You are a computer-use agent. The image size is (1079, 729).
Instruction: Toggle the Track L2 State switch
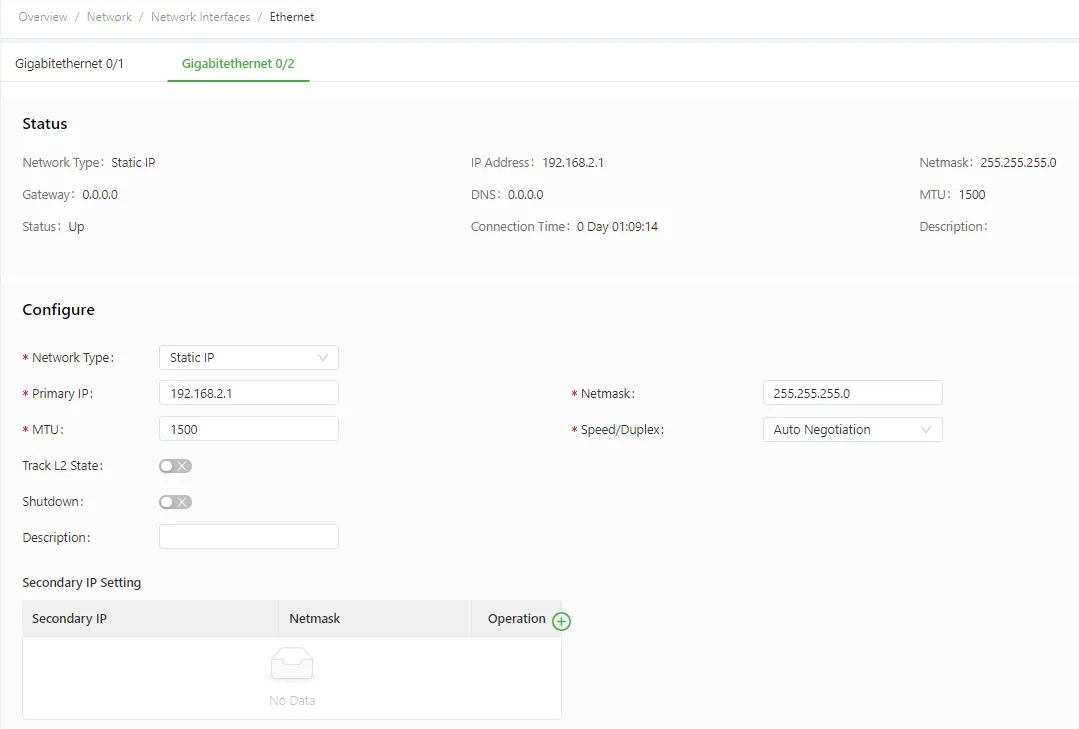pos(175,466)
